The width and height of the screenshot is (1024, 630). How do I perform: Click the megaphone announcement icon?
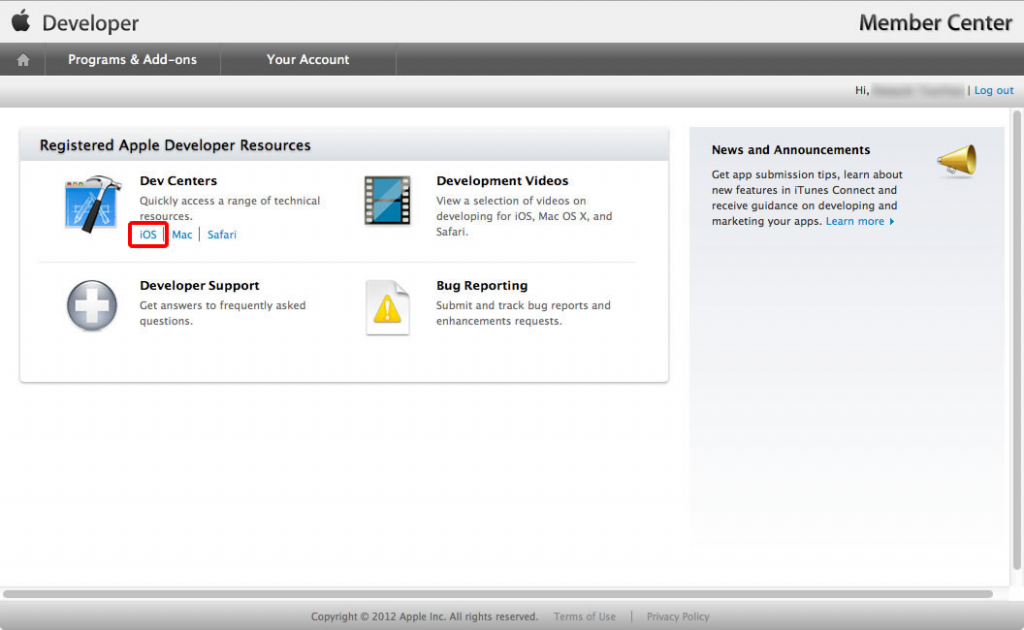click(x=956, y=162)
